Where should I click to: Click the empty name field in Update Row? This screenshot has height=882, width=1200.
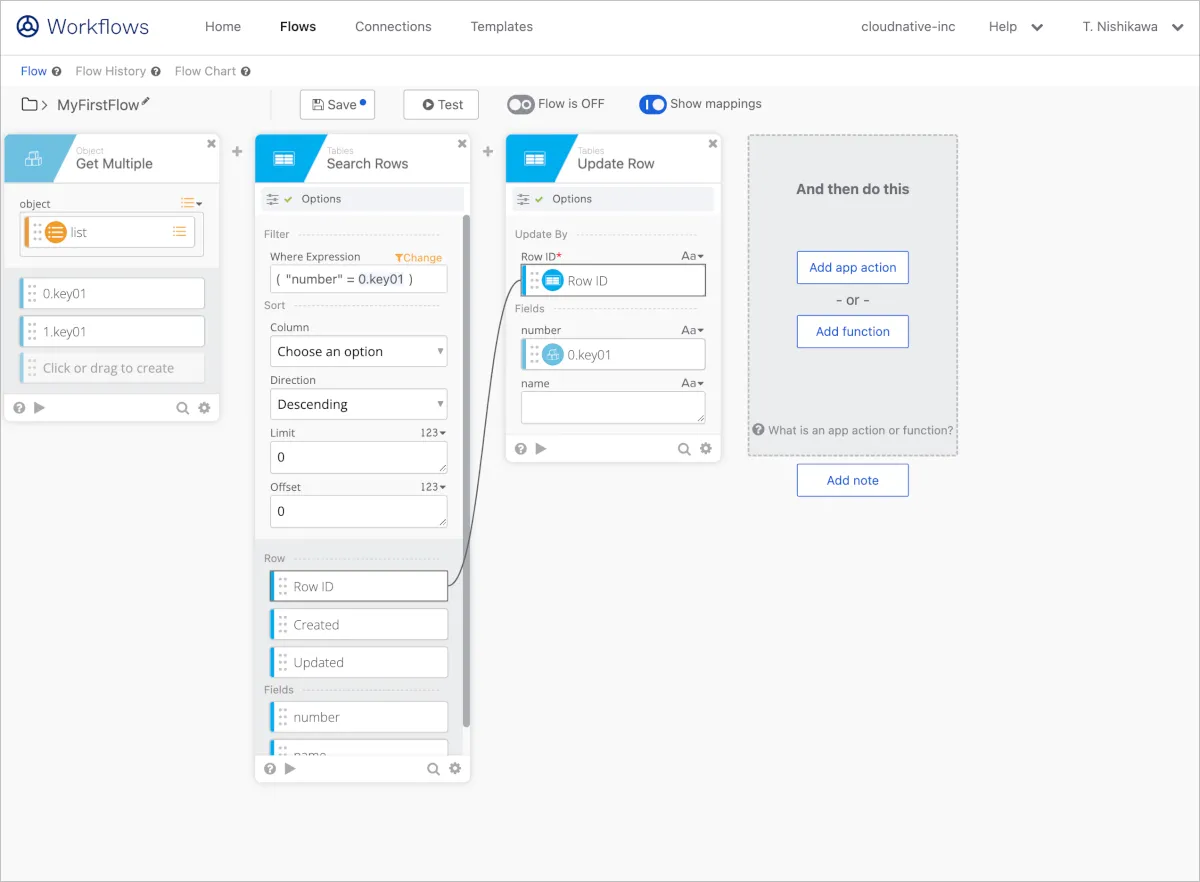613,407
